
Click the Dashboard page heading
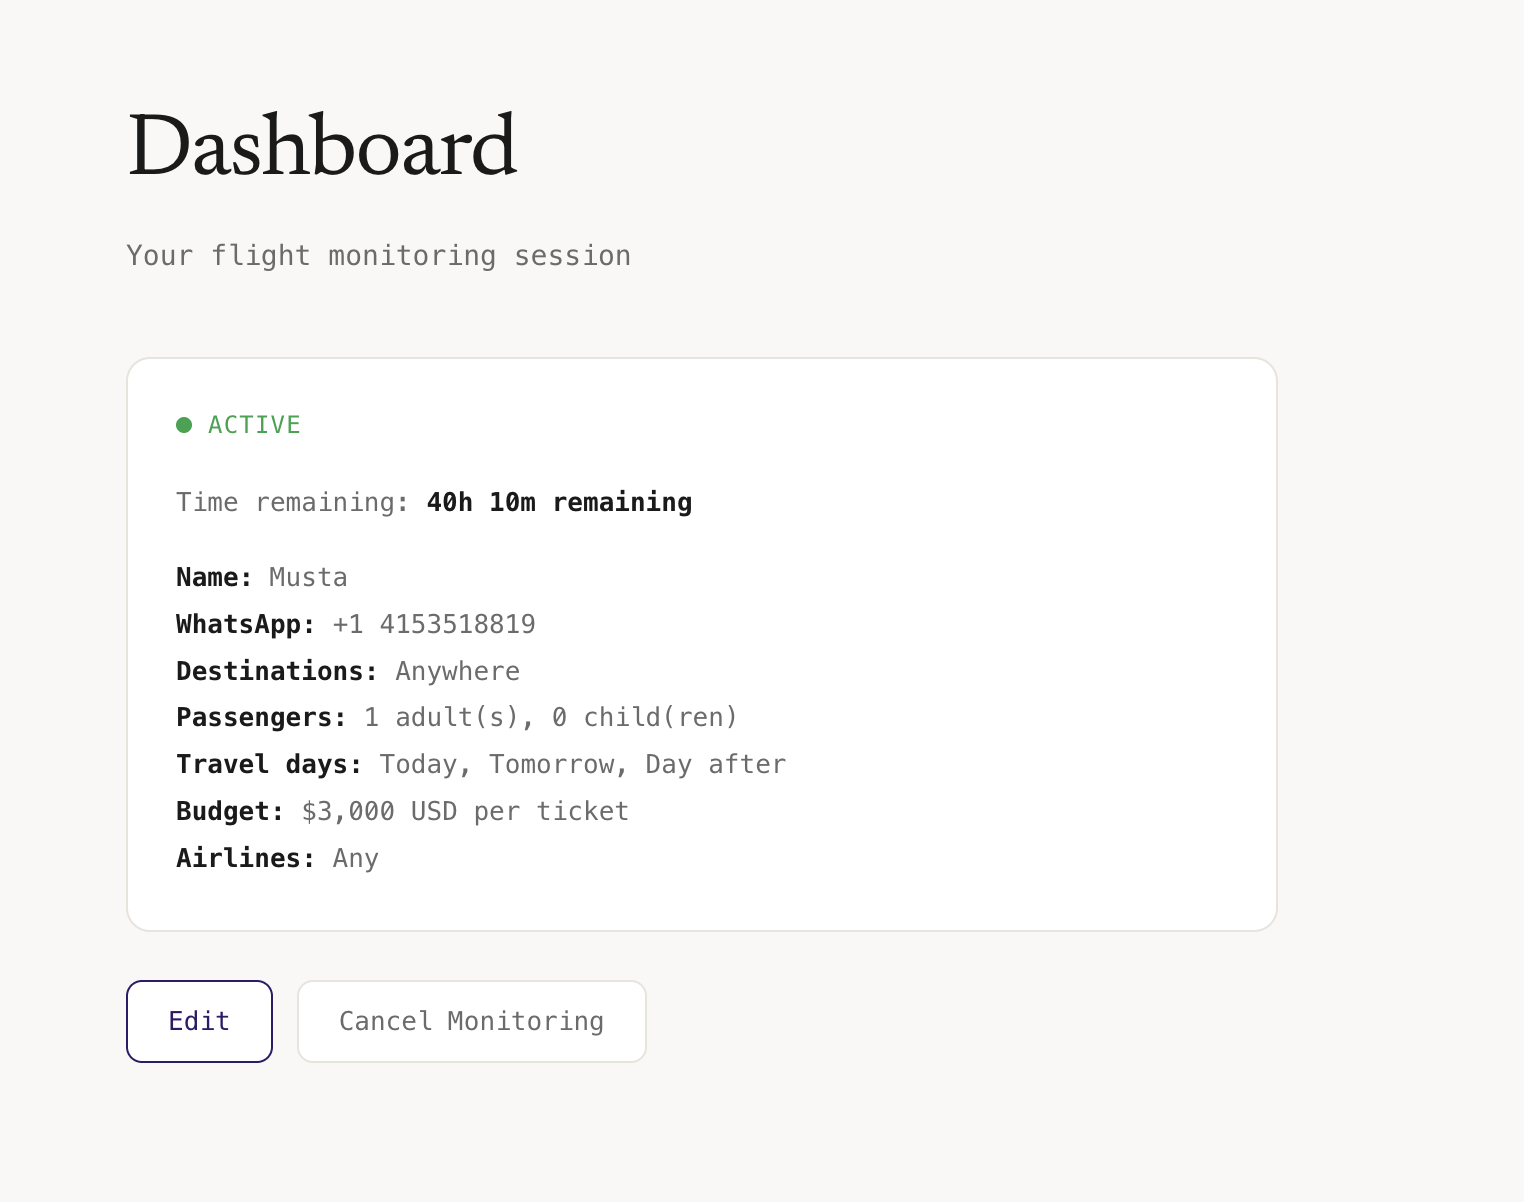(322, 146)
